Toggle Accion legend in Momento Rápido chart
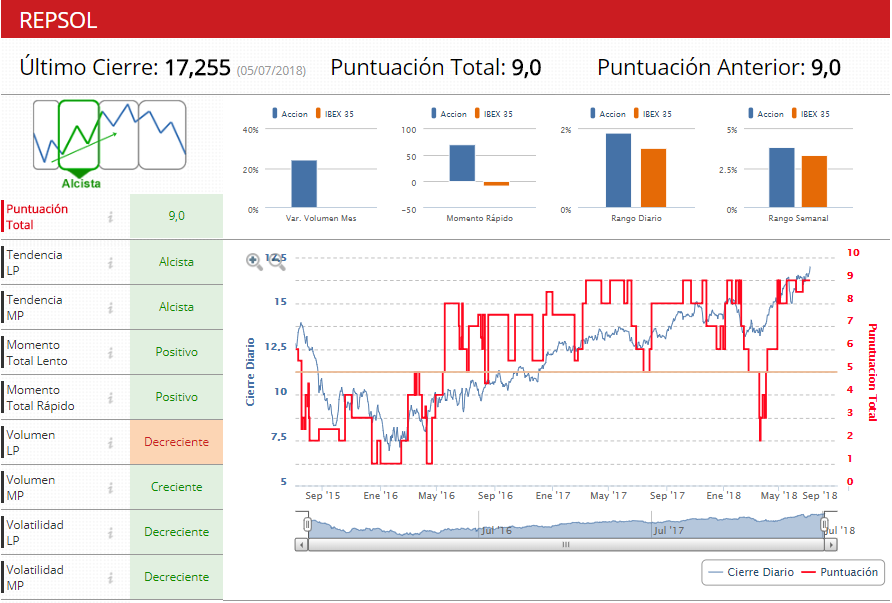The height and width of the screenshot is (603, 892). coord(449,114)
